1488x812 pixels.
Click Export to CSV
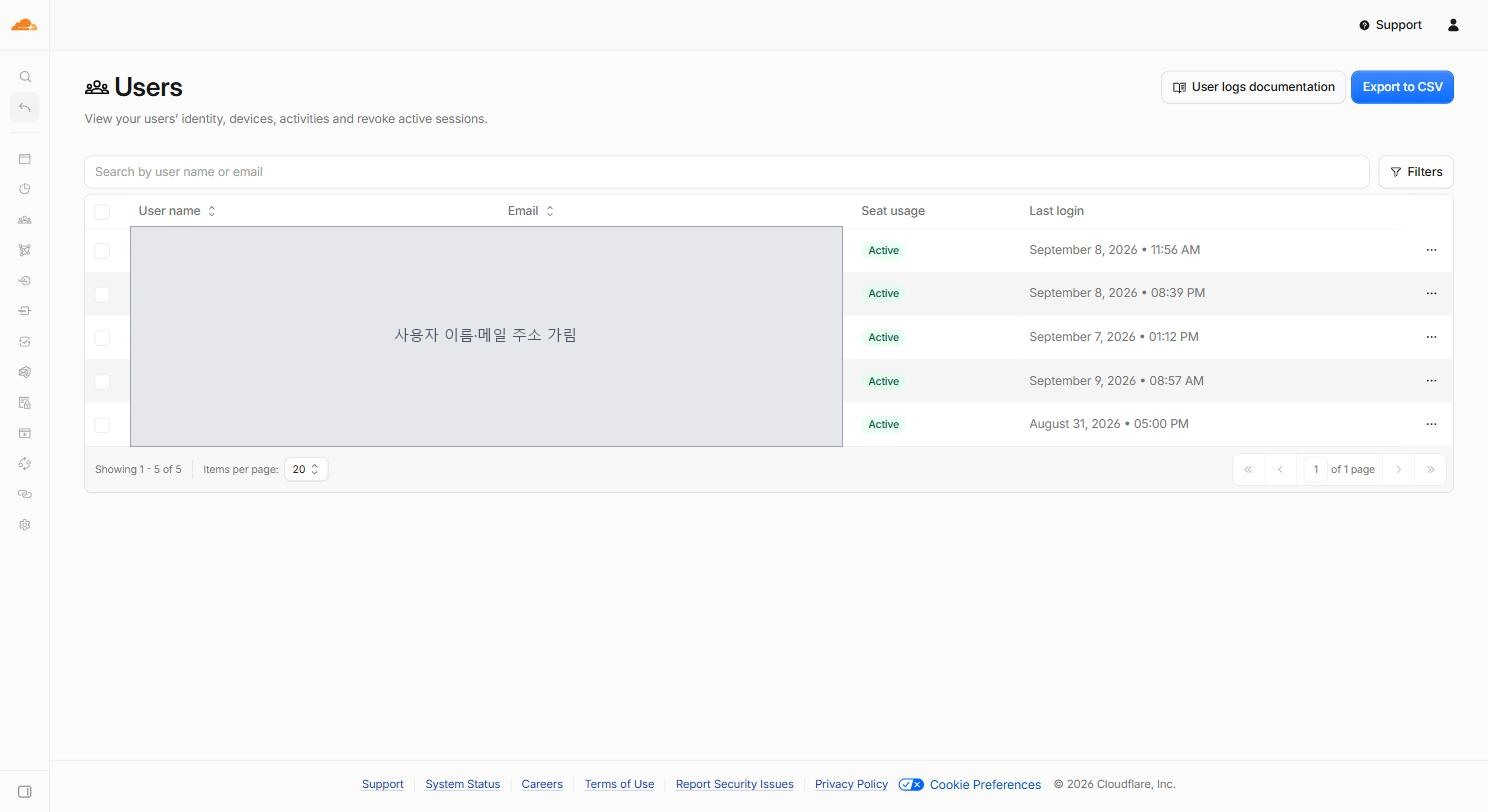click(x=1402, y=87)
